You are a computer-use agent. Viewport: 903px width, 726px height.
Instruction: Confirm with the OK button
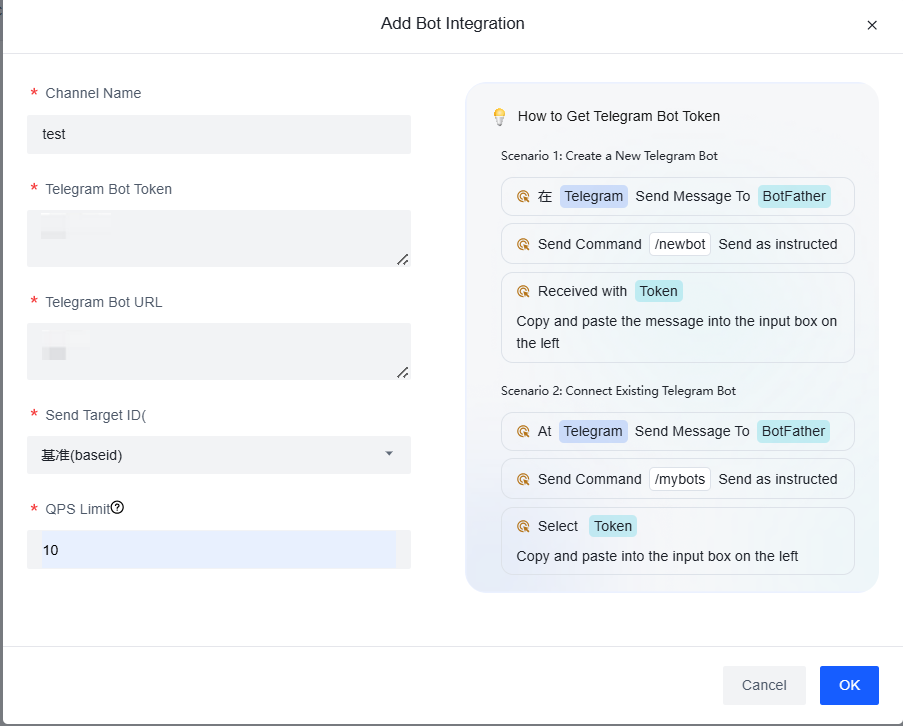click(849, 685)
